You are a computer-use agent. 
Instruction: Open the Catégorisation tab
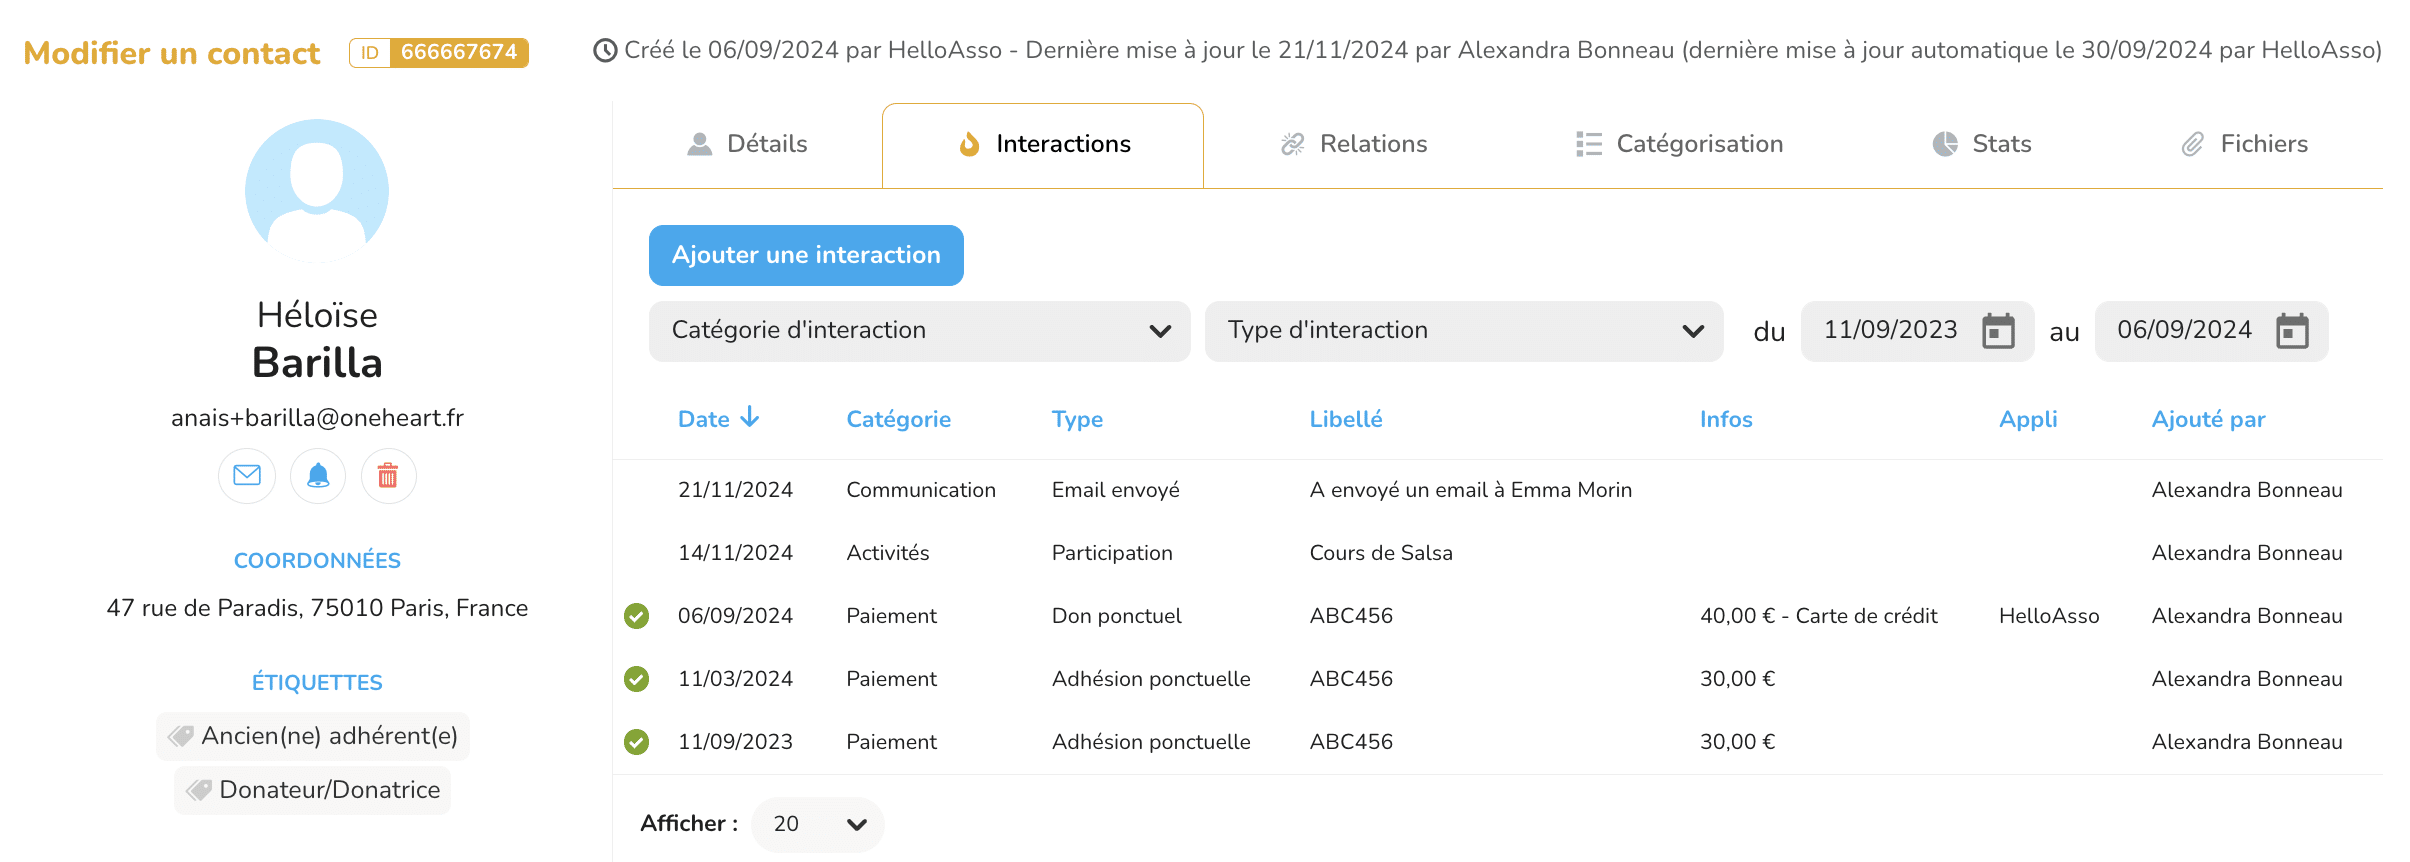(x=1680, y=144)
